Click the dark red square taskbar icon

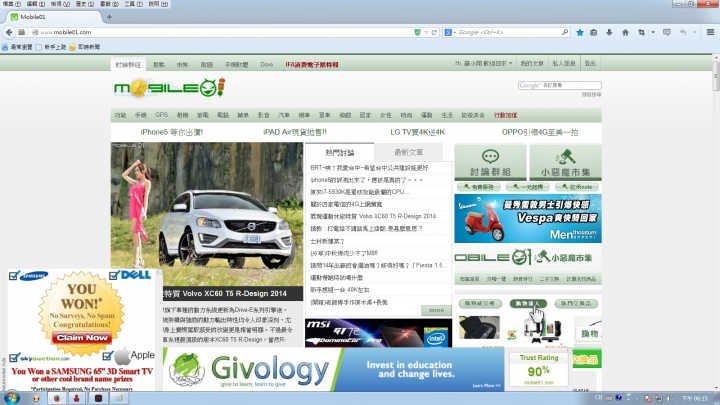coord(98,398)
